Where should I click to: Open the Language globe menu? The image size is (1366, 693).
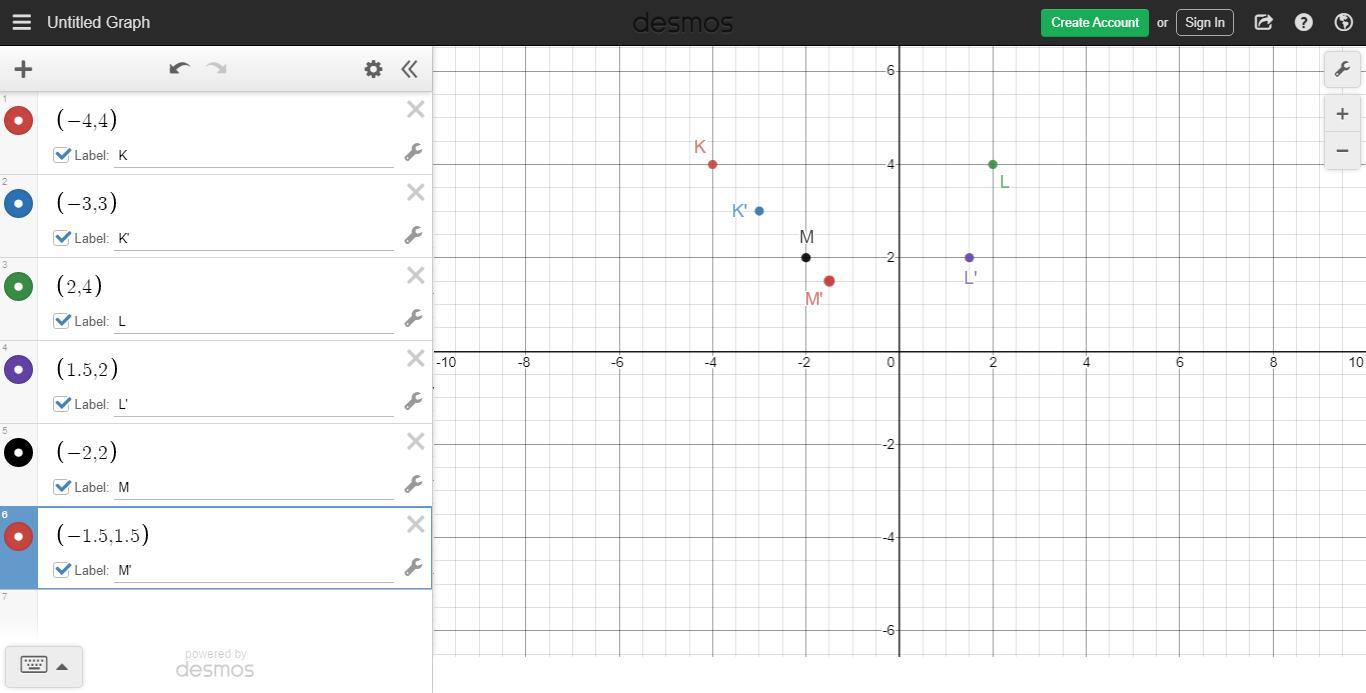click(x=1344, y=22)
